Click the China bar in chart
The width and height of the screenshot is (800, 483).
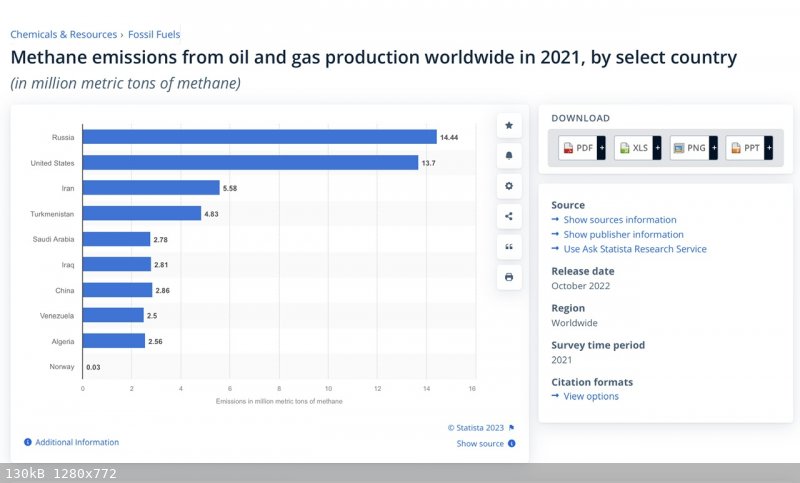coord(117,290)
